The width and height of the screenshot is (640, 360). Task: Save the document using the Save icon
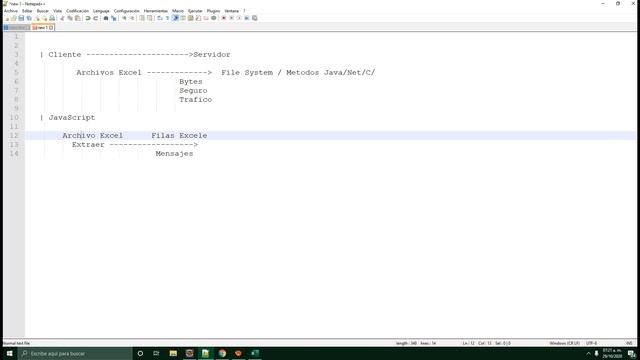click(21, 18)
